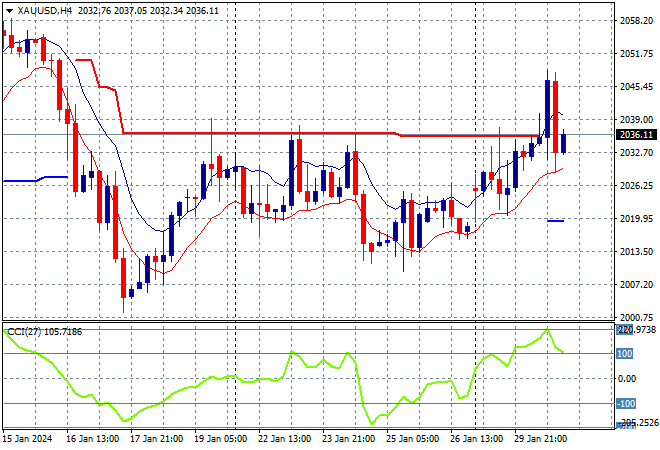
Task: Select the XAUUSD,H4 symbol title
Action: [45, 11]
